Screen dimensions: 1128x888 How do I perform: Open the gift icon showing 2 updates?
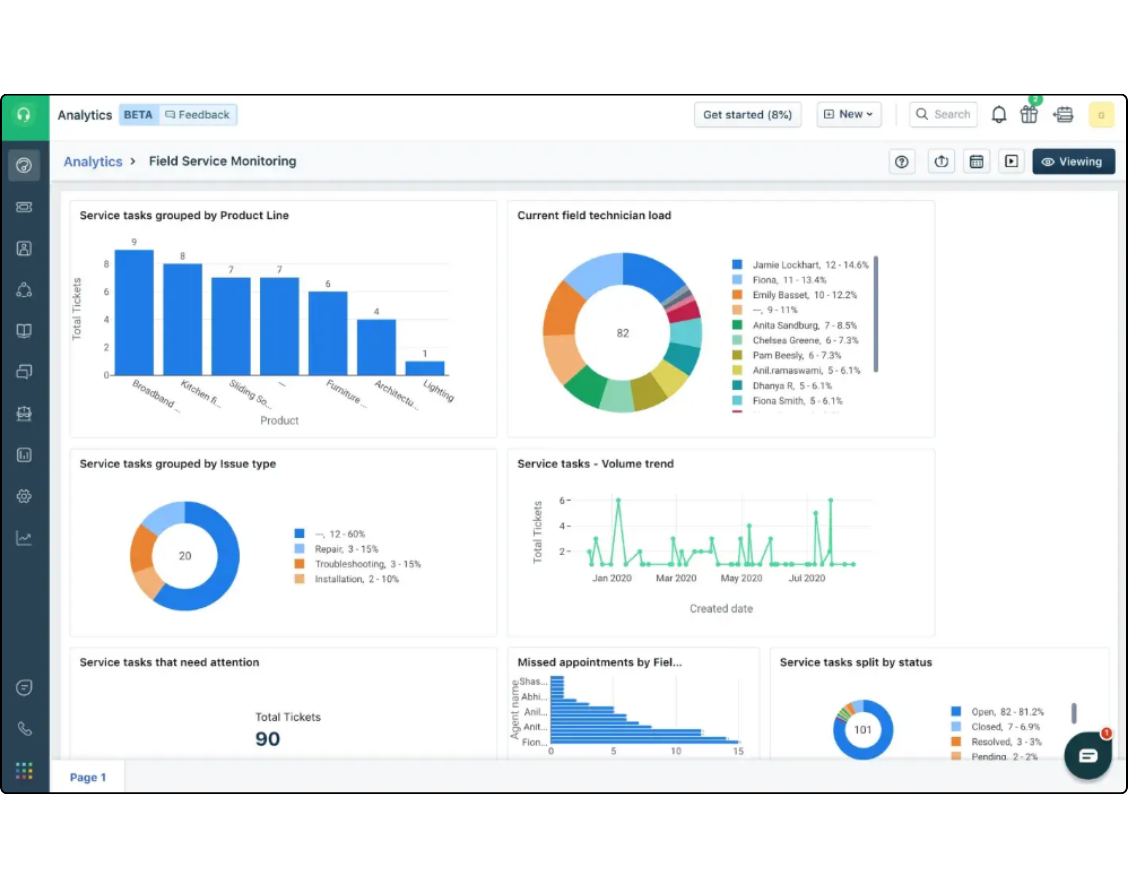[x=1029, y=114]
